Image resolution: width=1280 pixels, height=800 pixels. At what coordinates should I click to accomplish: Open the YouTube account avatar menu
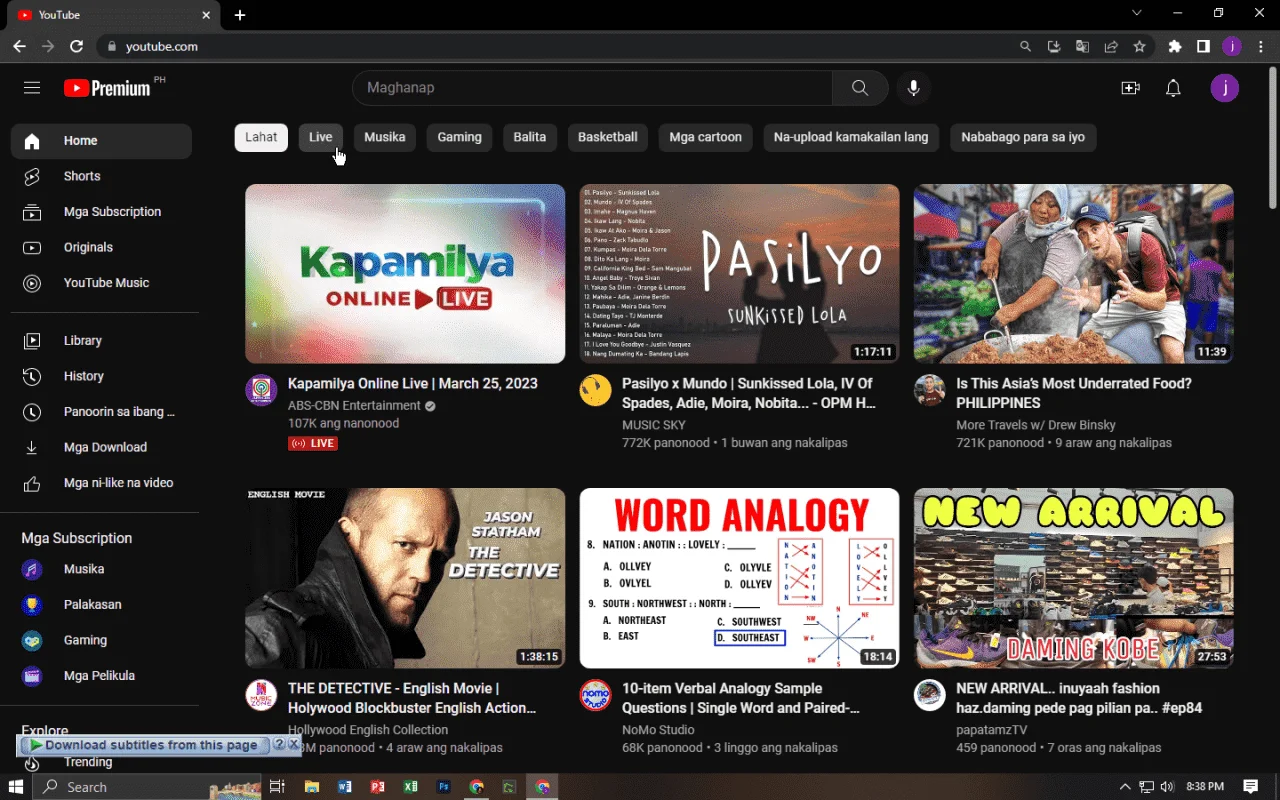[x=1225, y=88]
